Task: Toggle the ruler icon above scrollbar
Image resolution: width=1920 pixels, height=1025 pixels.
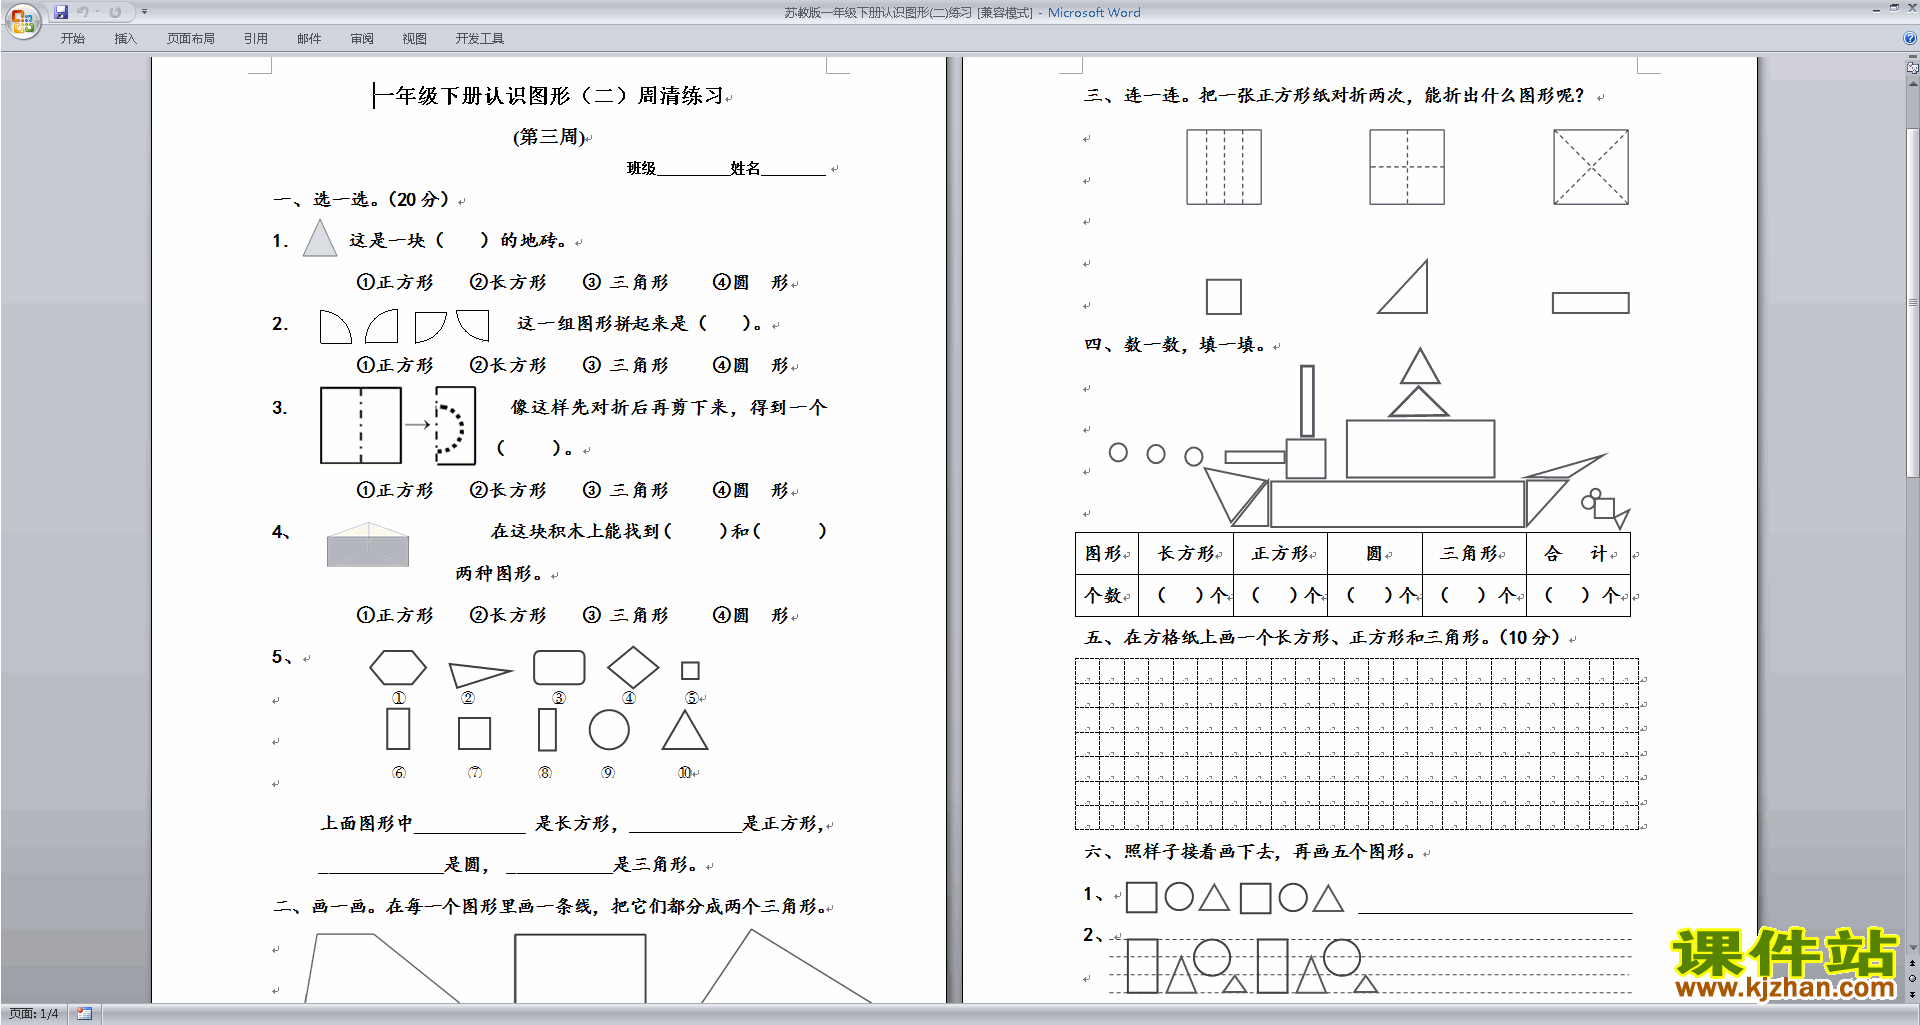Action: [1913, 68]
